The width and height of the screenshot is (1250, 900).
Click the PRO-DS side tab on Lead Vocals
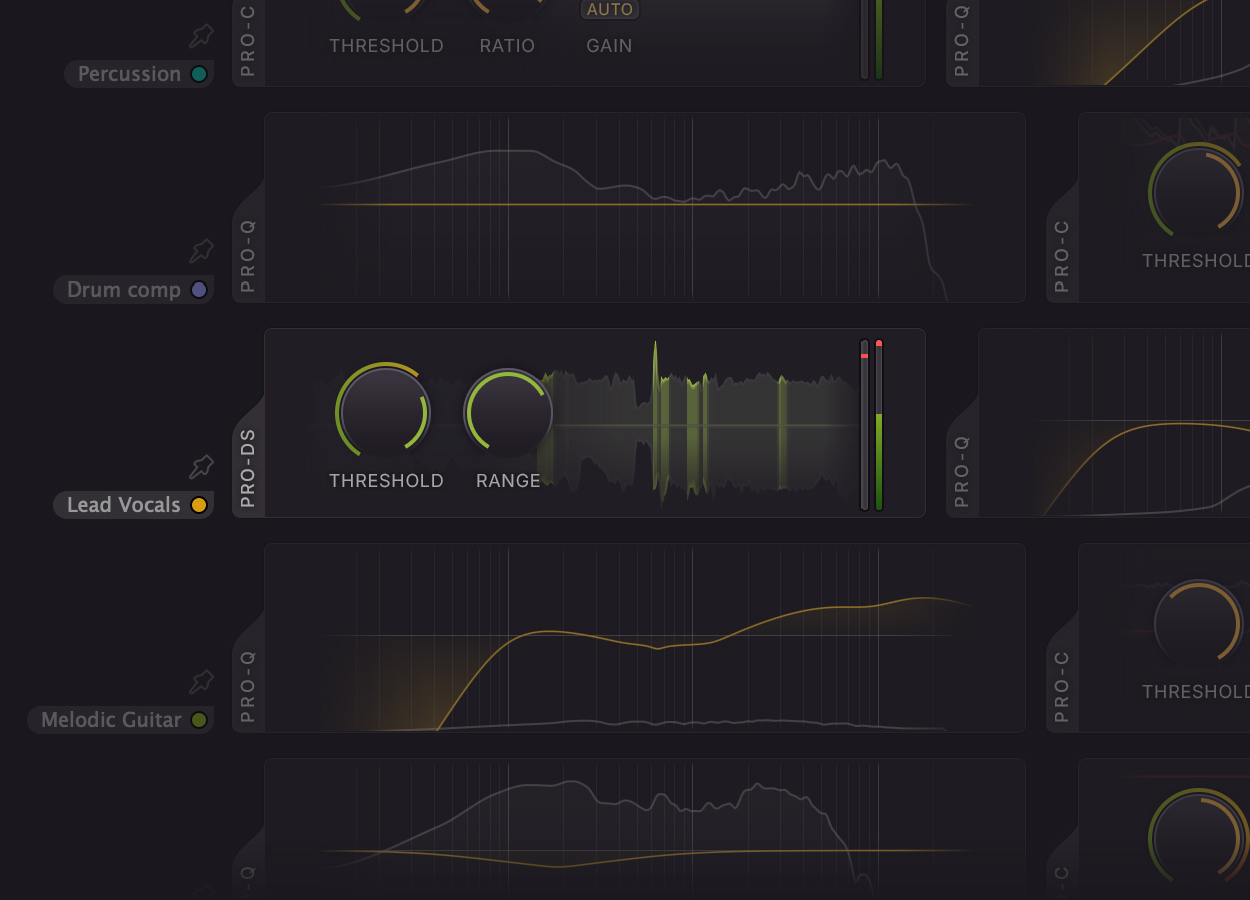point(248,467)
